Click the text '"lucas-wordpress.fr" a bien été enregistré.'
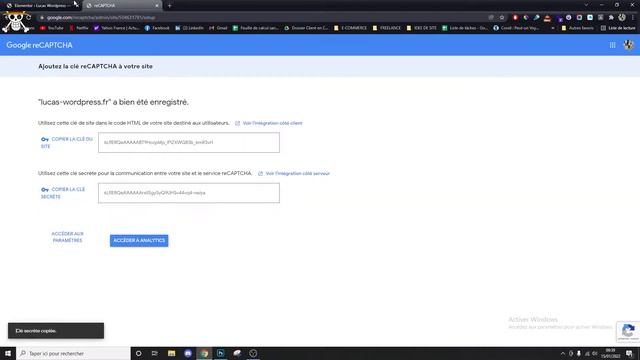 pyautogui.click(x=113, y=102)
